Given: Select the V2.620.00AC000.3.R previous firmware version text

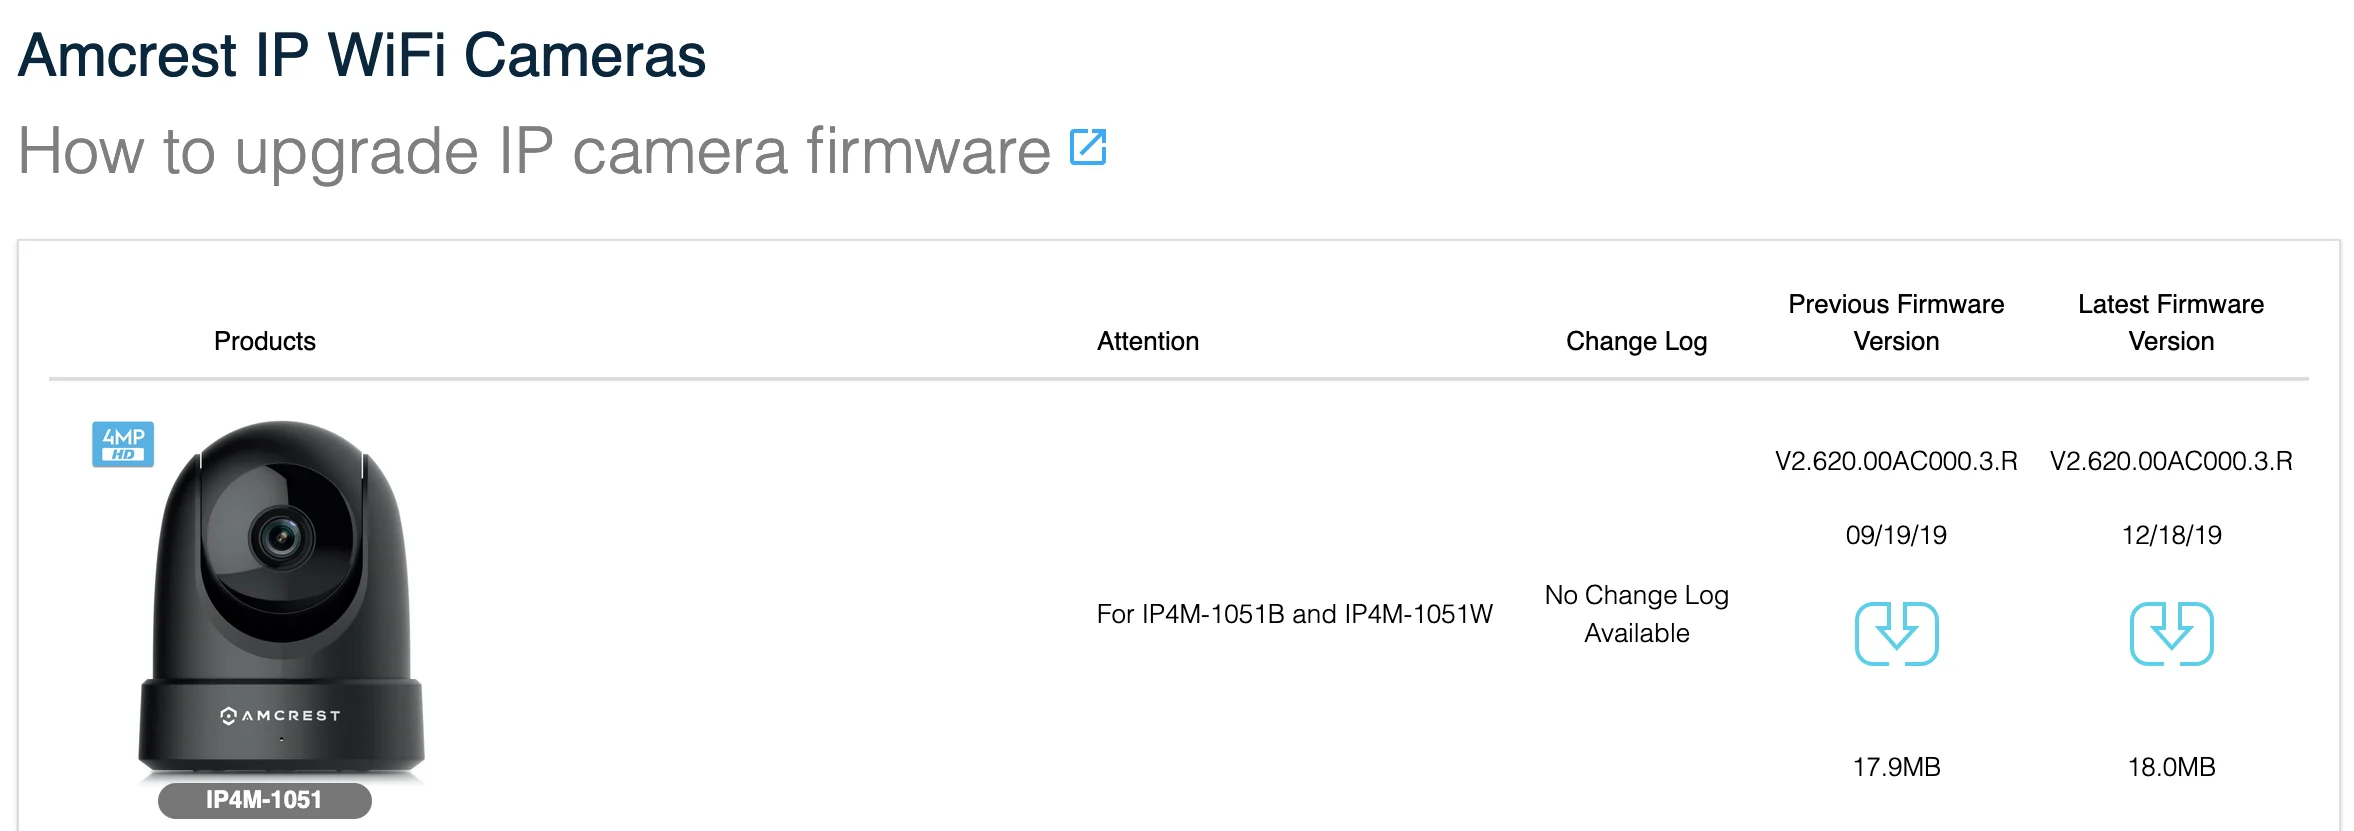Looking at the screenshot, I should (1896, 461).
